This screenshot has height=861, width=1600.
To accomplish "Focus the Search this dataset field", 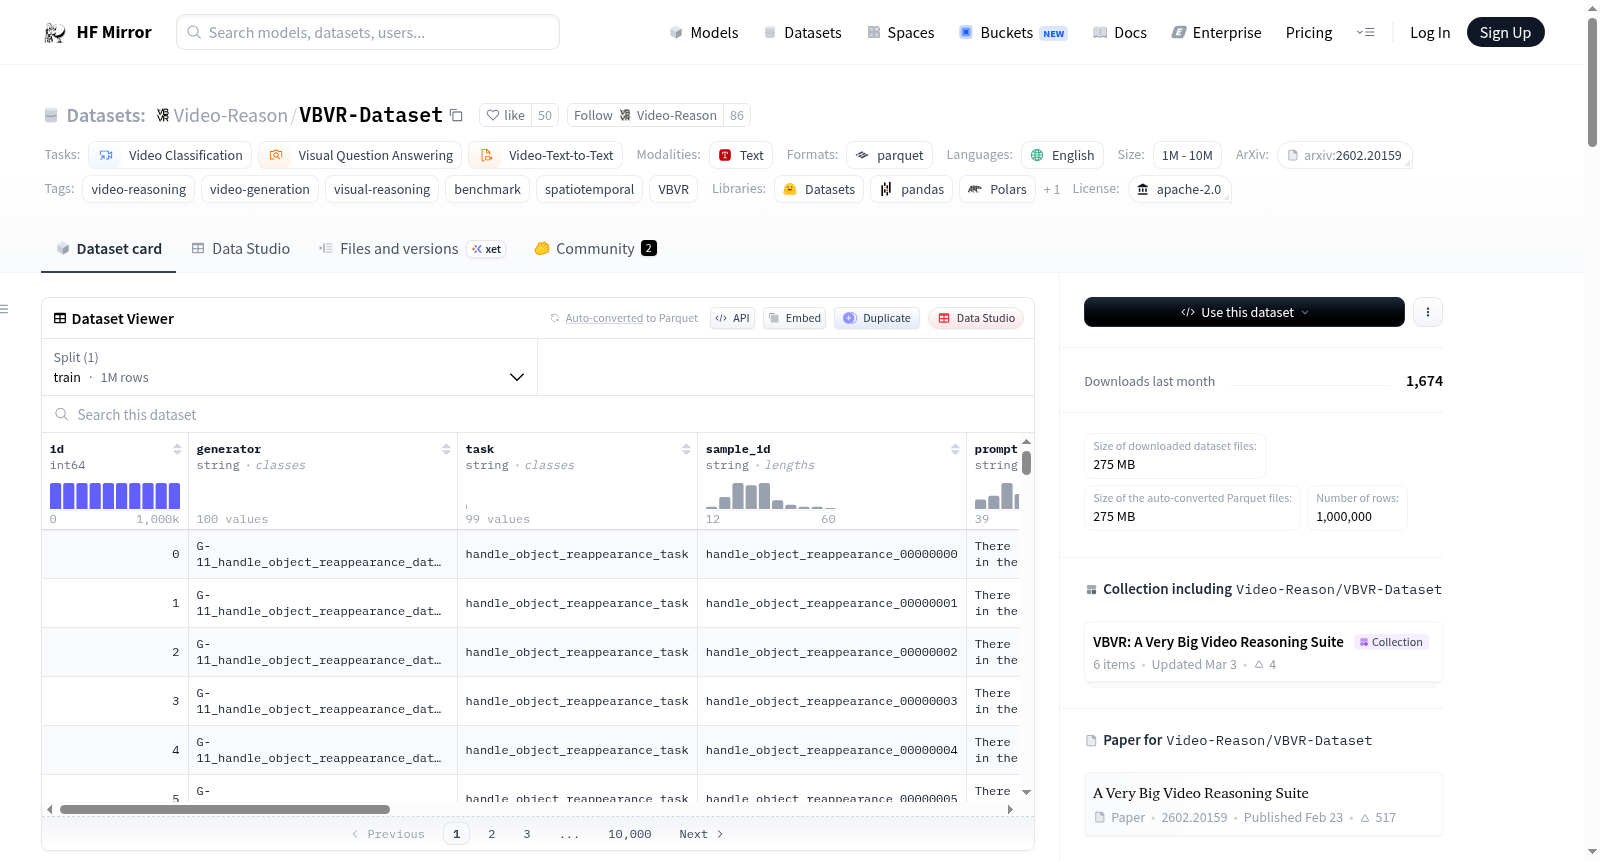I will (x=538, y=414).
